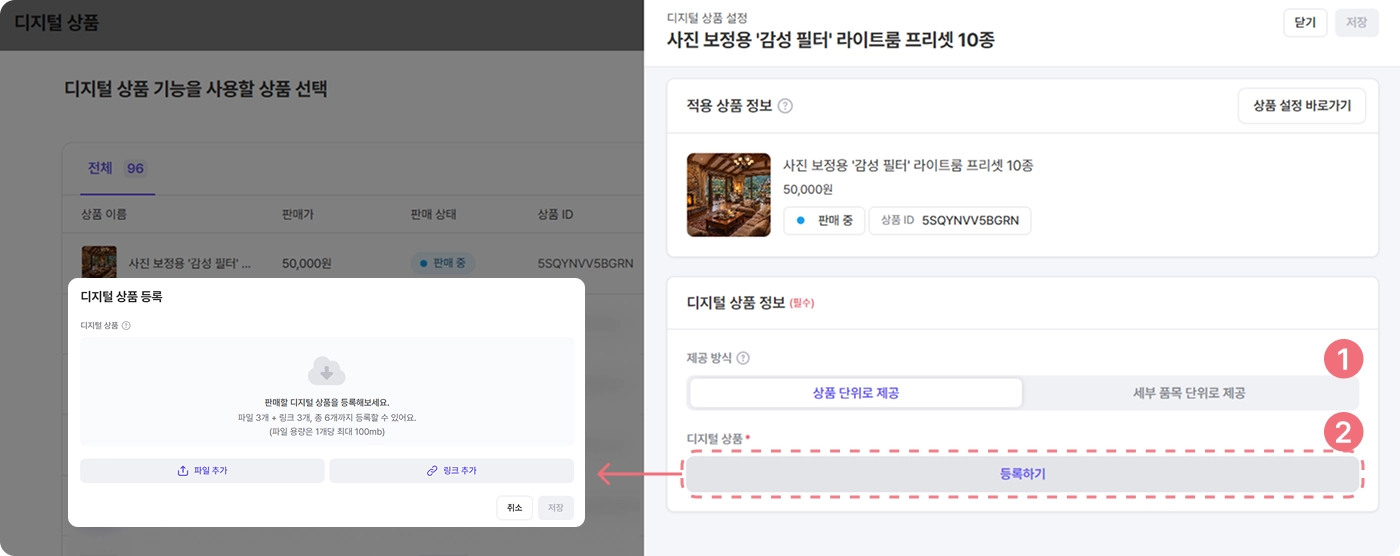
Task: Click 판매 상태 column header
Action: point(434,214)
